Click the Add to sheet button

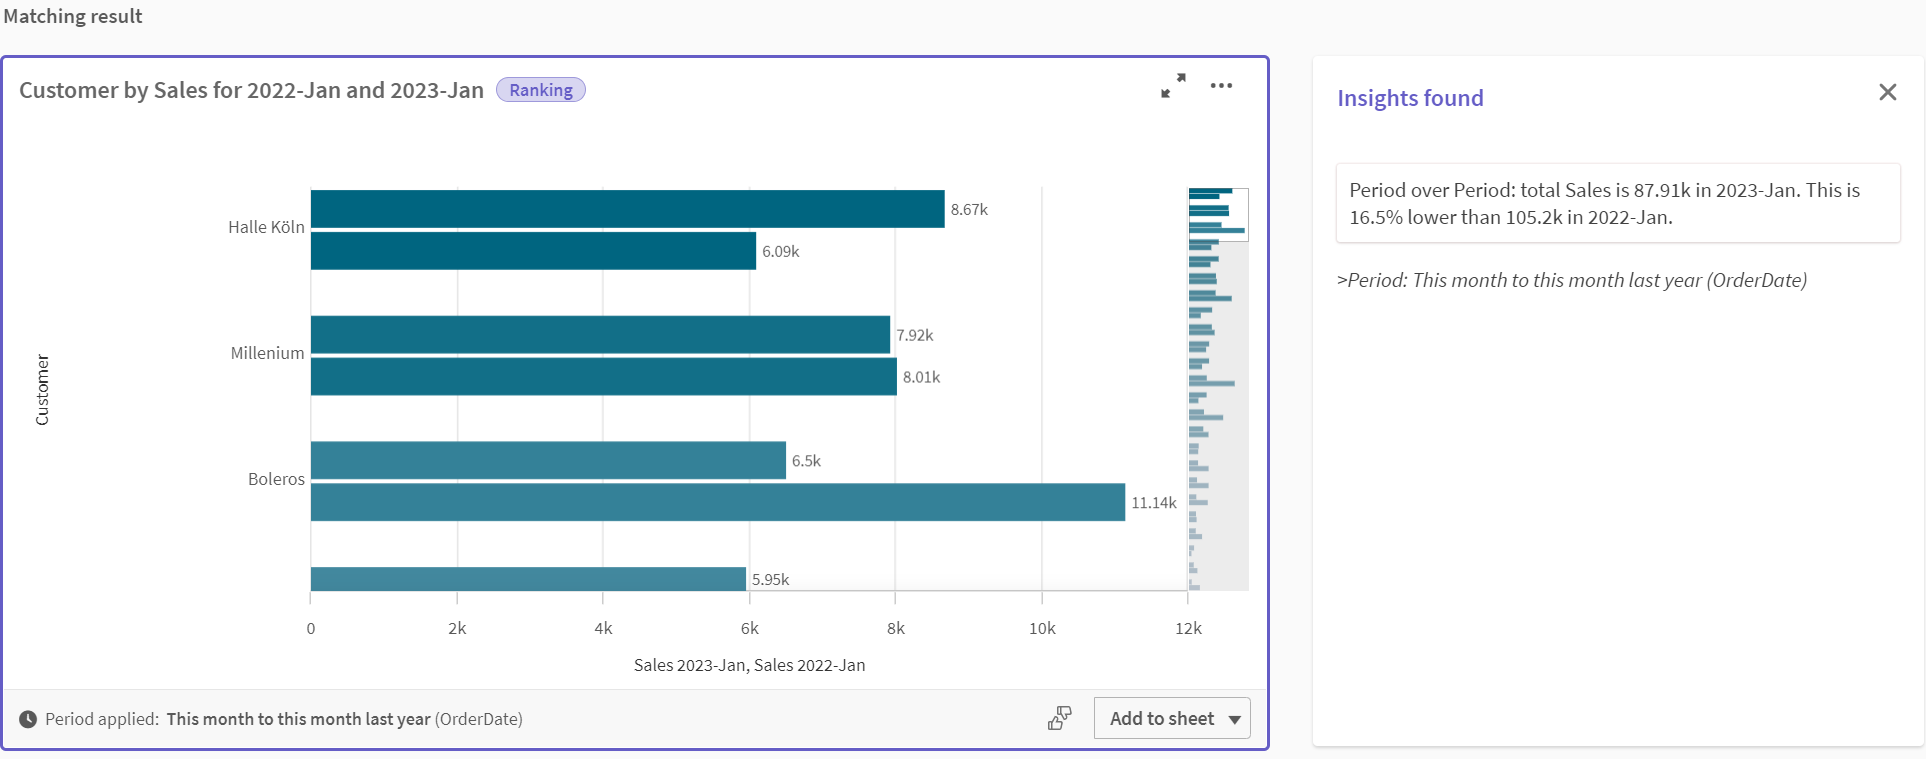[1161, 718]
